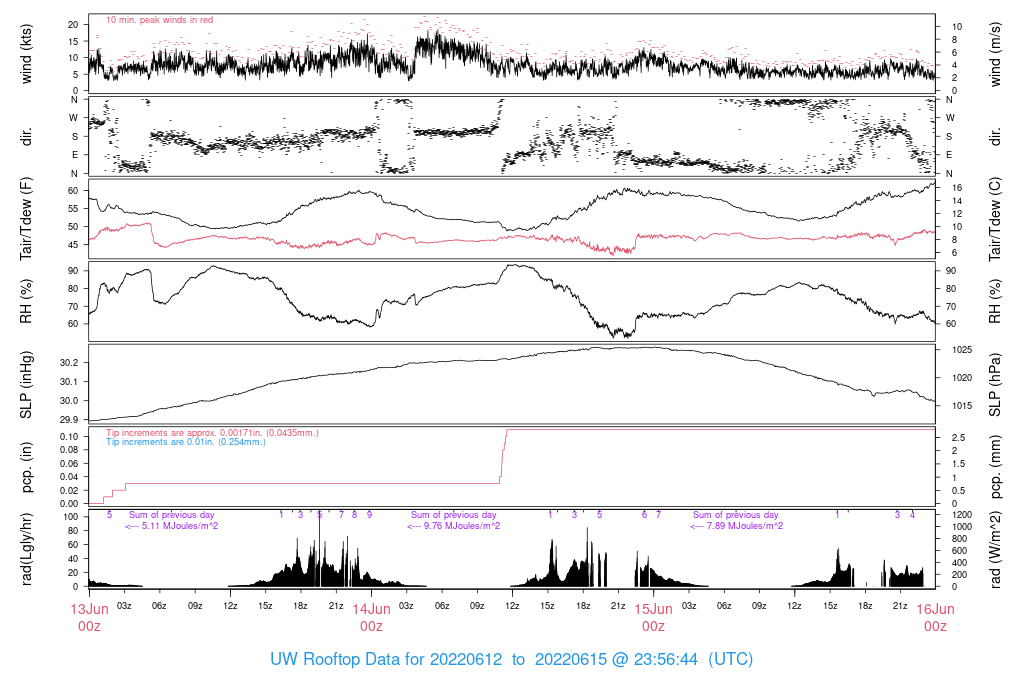The image size is (1024, 700).
Task: Click the '0.10' value on precipitation axis
Action: click(x=69, y=437)
